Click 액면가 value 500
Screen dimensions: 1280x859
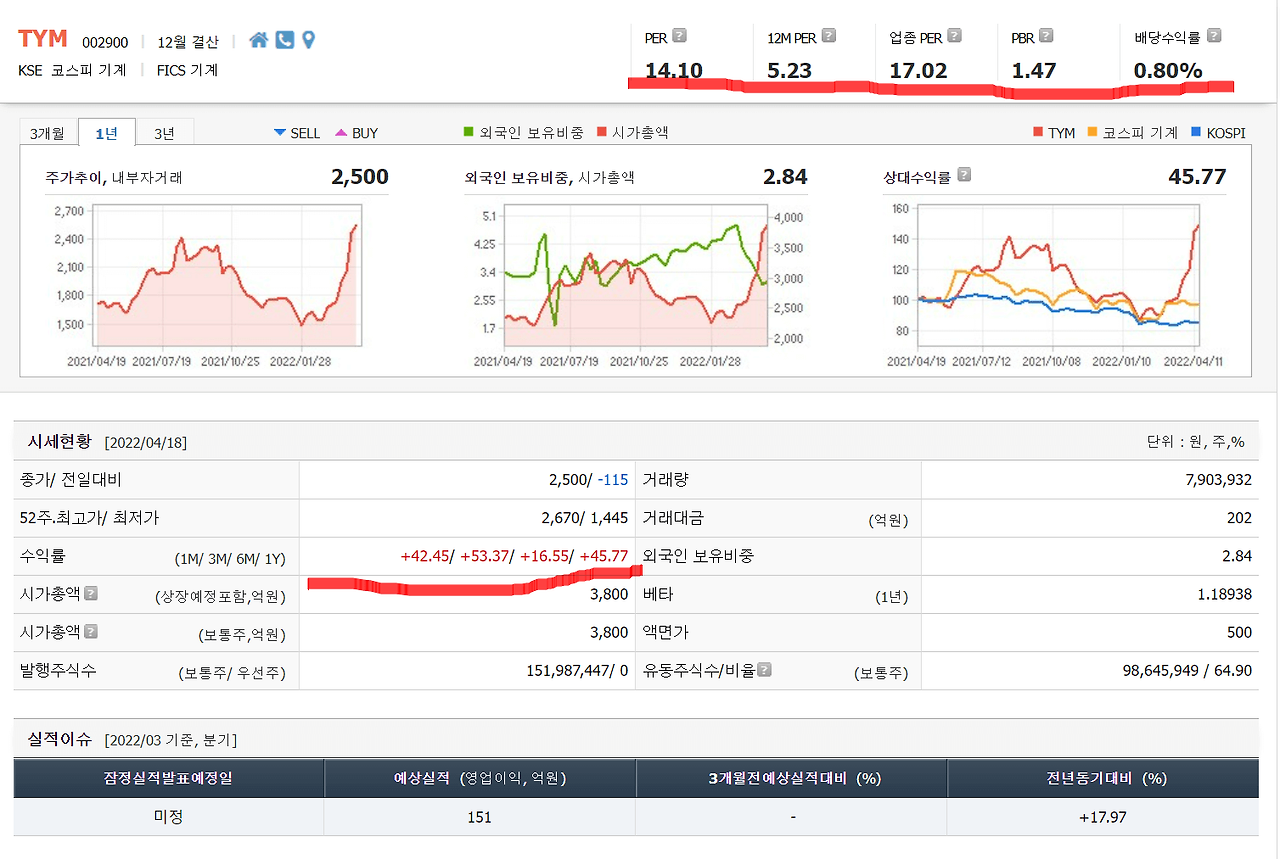(1240, 632)
